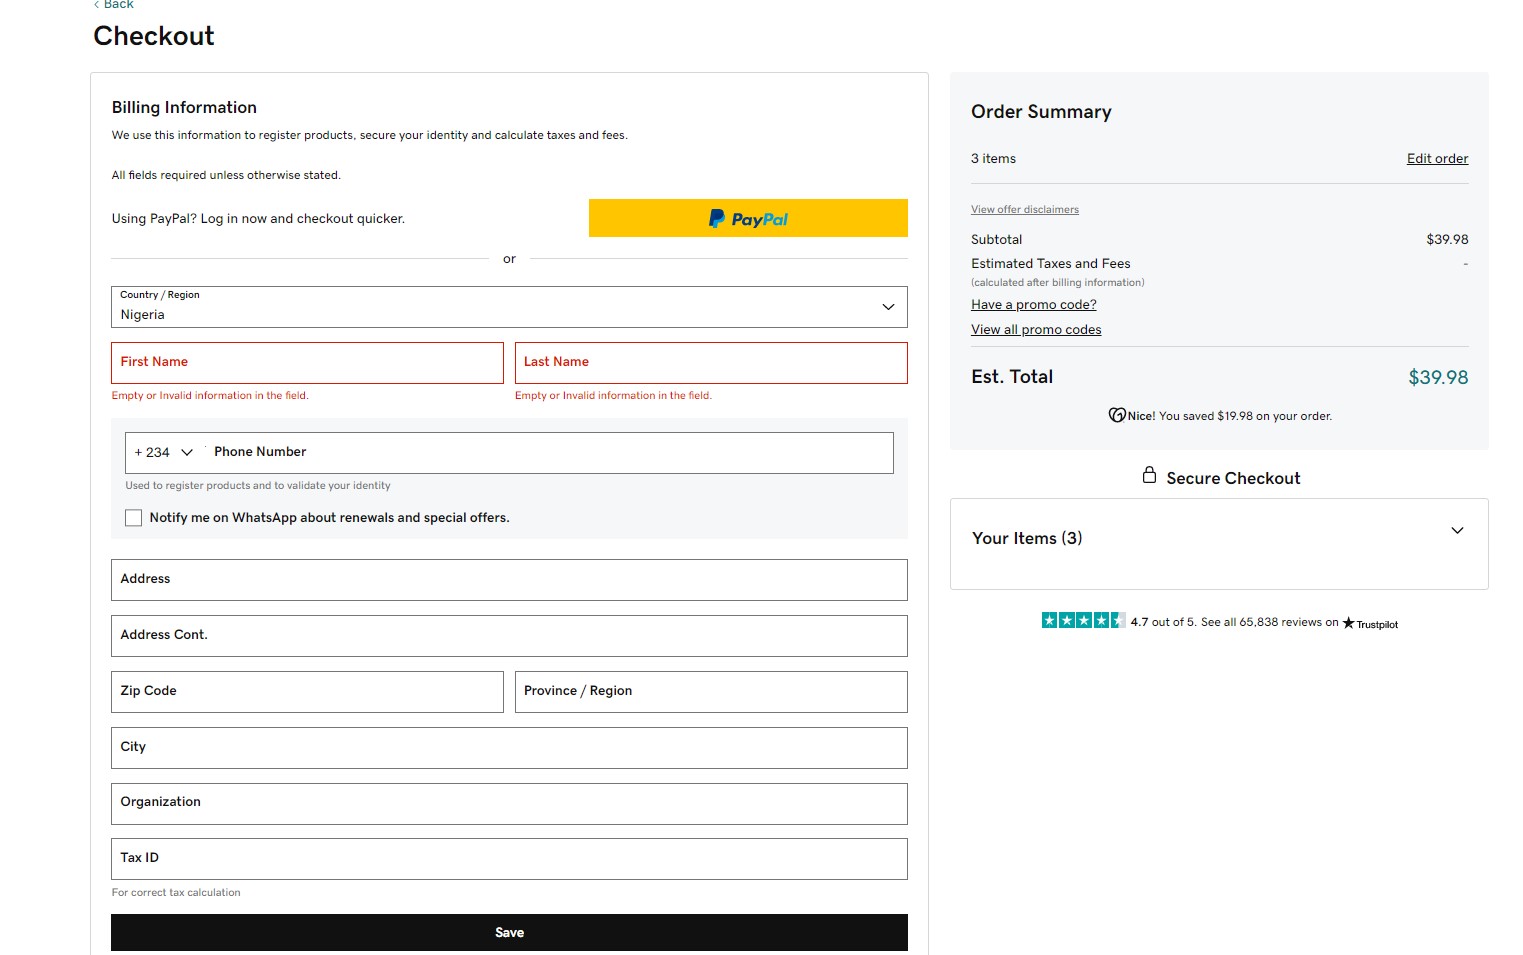Enable WhatsApp renewal notifications
The height and width of the screenshot is (955, 1523).
tap(133, 517)
